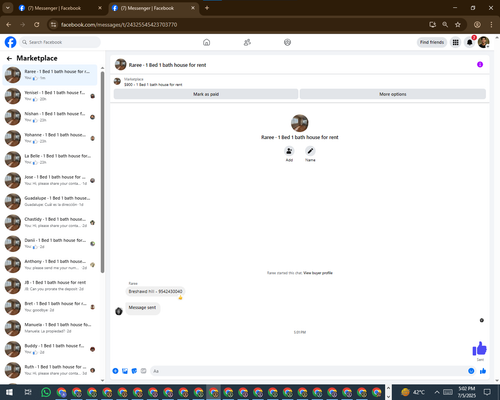
Task: Open Nishan conversation in chat list
Action: [50, 117]
